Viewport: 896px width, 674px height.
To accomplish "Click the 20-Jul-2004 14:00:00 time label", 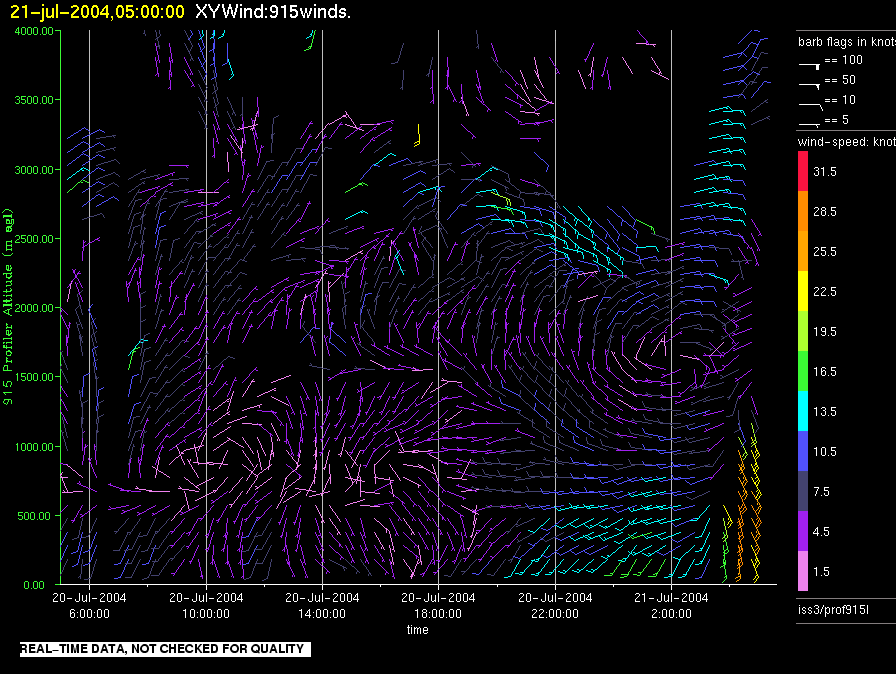I will coord(322,605).
